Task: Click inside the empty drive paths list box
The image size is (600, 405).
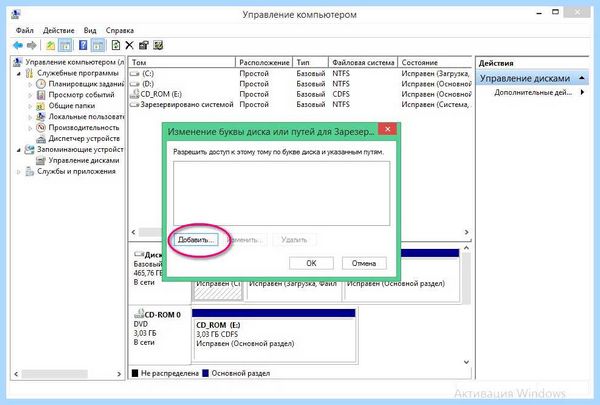Action: coord(282,193)
